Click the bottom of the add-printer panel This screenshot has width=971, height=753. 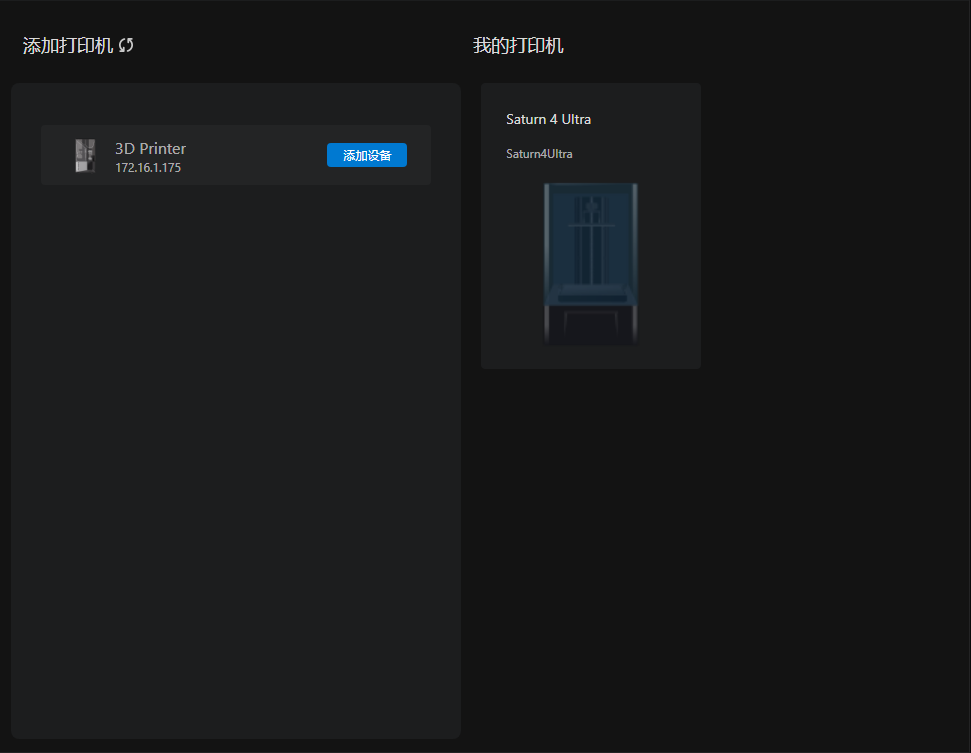[235, 715]
